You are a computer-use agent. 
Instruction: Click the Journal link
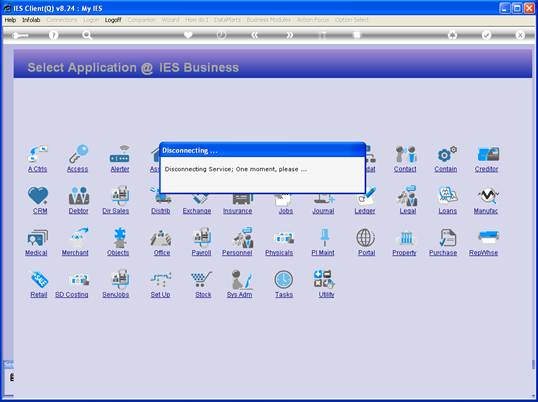(323, 211)
